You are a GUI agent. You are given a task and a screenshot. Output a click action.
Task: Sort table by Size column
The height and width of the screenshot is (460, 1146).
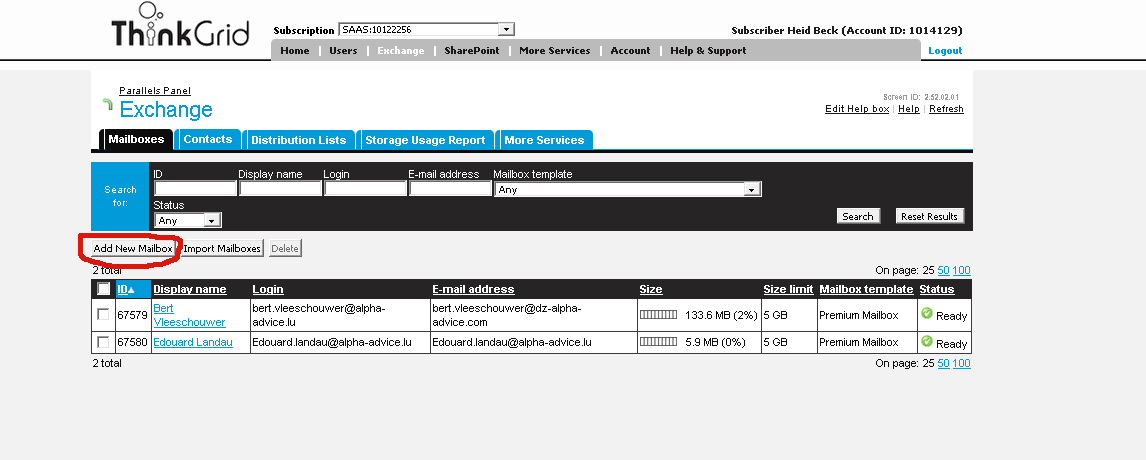(x=650, y=289)
